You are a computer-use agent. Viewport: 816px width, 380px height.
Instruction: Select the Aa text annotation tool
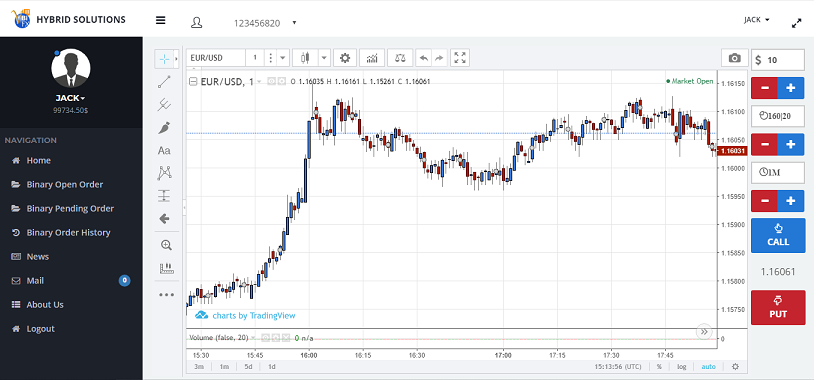164,150
